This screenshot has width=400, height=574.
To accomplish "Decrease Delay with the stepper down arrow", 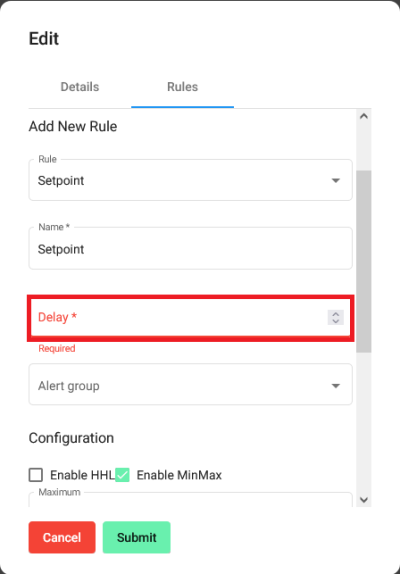I will (336, 321).
